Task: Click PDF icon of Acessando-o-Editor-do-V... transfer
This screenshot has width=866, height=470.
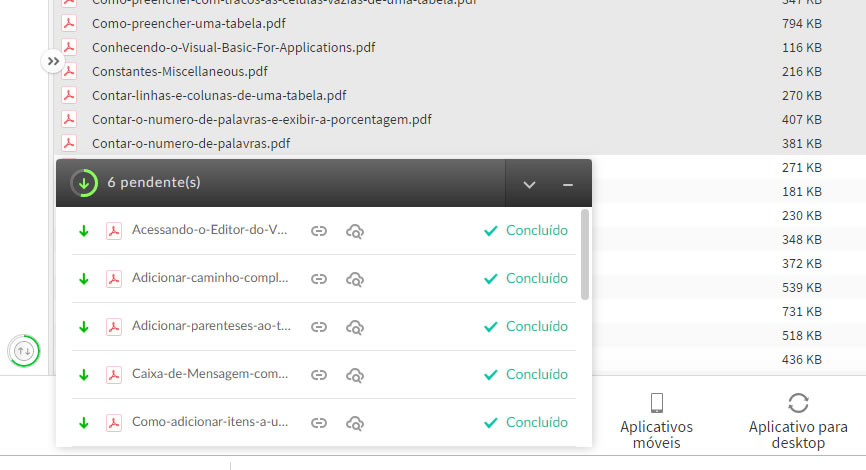Action: [114, 231]
